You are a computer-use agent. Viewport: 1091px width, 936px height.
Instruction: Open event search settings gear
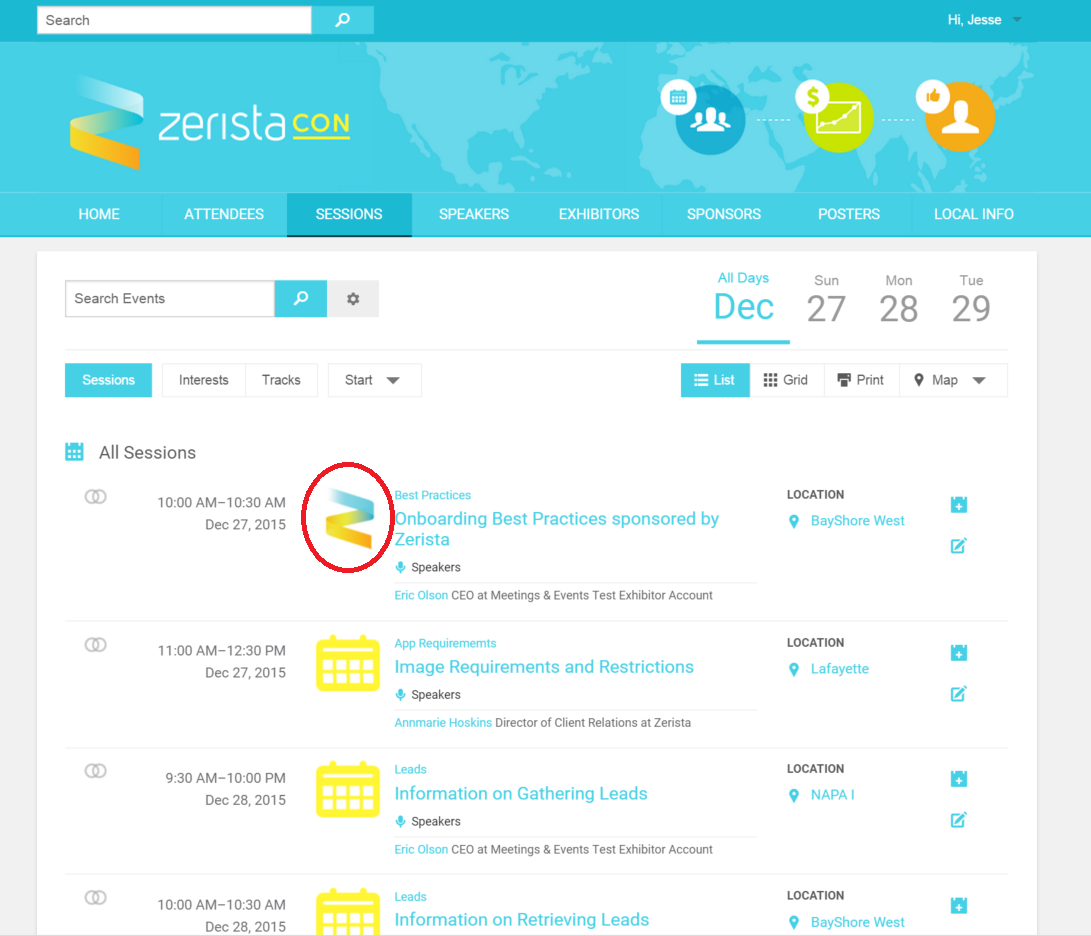tap(353, 299)
